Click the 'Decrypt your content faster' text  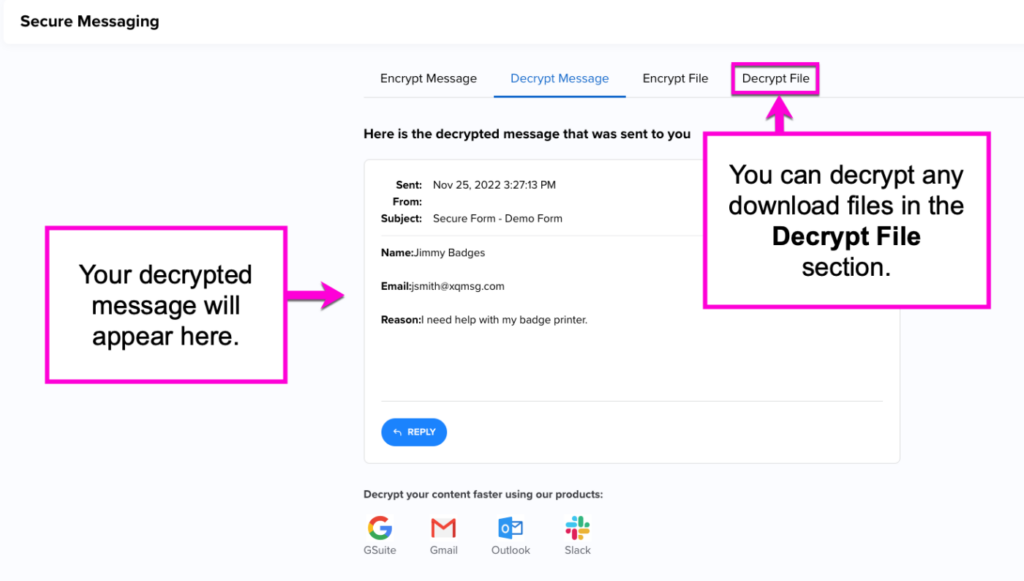[483, 494]
